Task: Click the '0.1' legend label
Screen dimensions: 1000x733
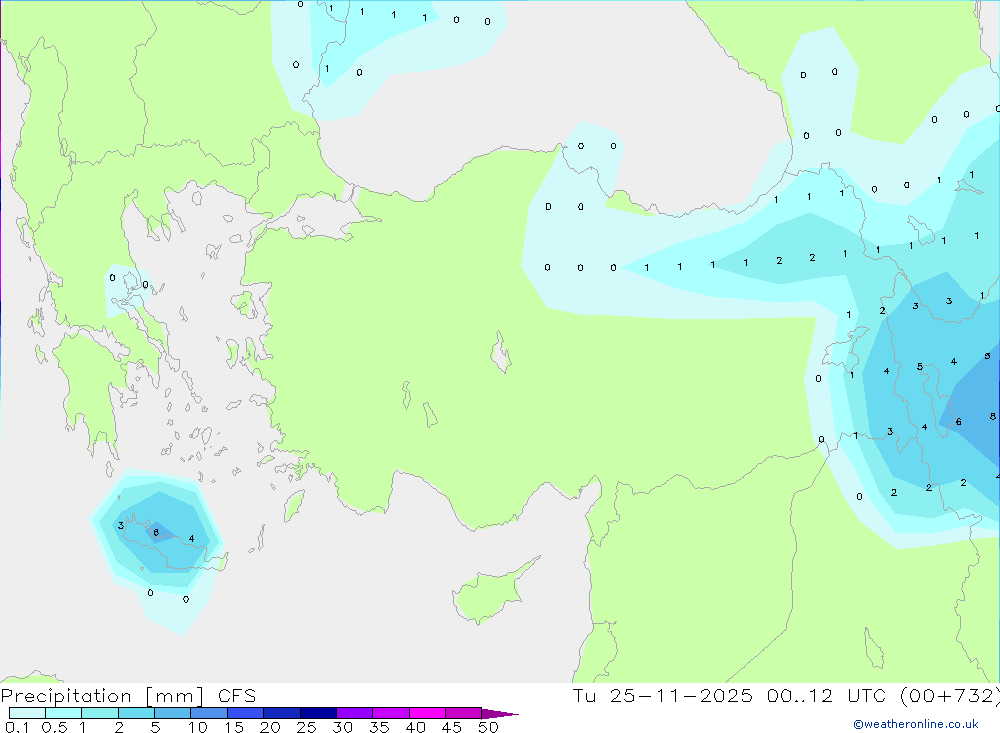Action: 17,727
